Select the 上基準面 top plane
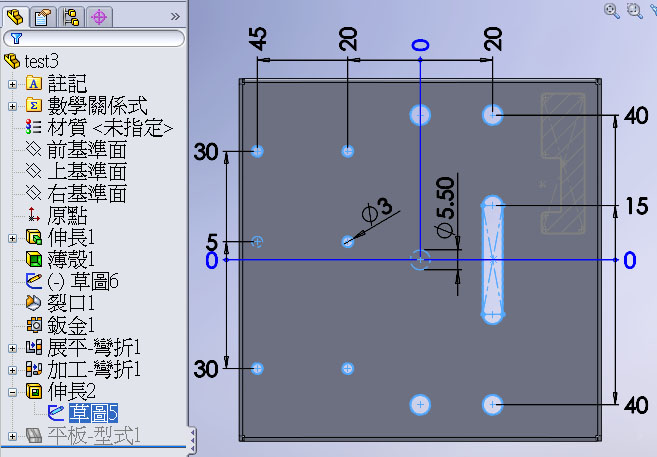Screen dimensions: 657x457 coord(87,172)
